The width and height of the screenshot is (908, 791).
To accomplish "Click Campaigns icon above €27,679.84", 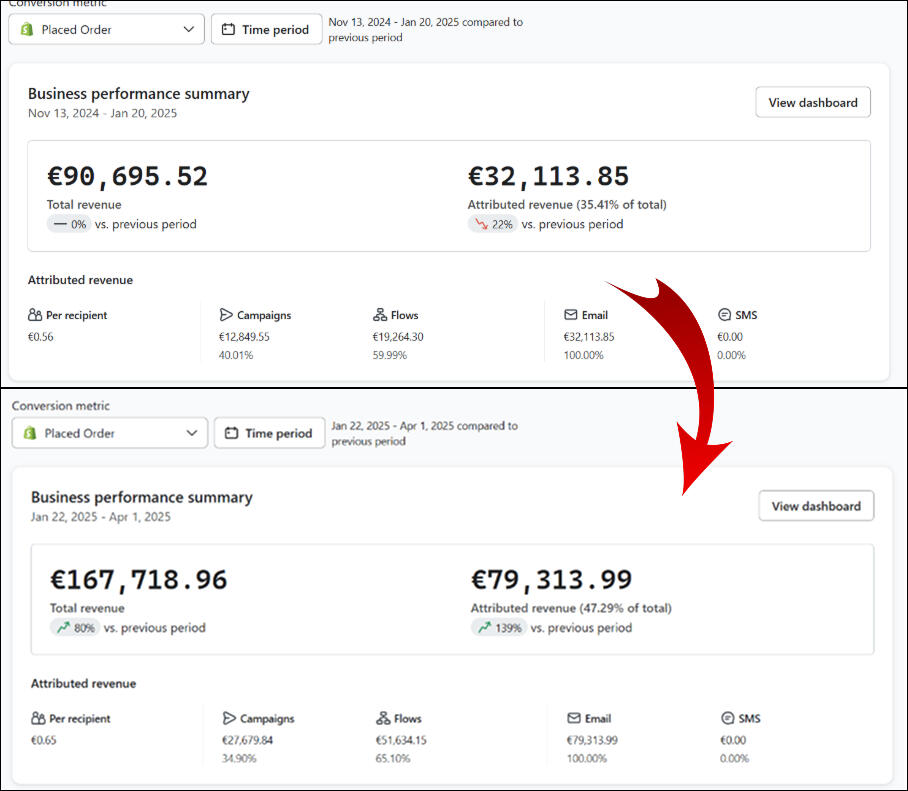I will point(229,718).
